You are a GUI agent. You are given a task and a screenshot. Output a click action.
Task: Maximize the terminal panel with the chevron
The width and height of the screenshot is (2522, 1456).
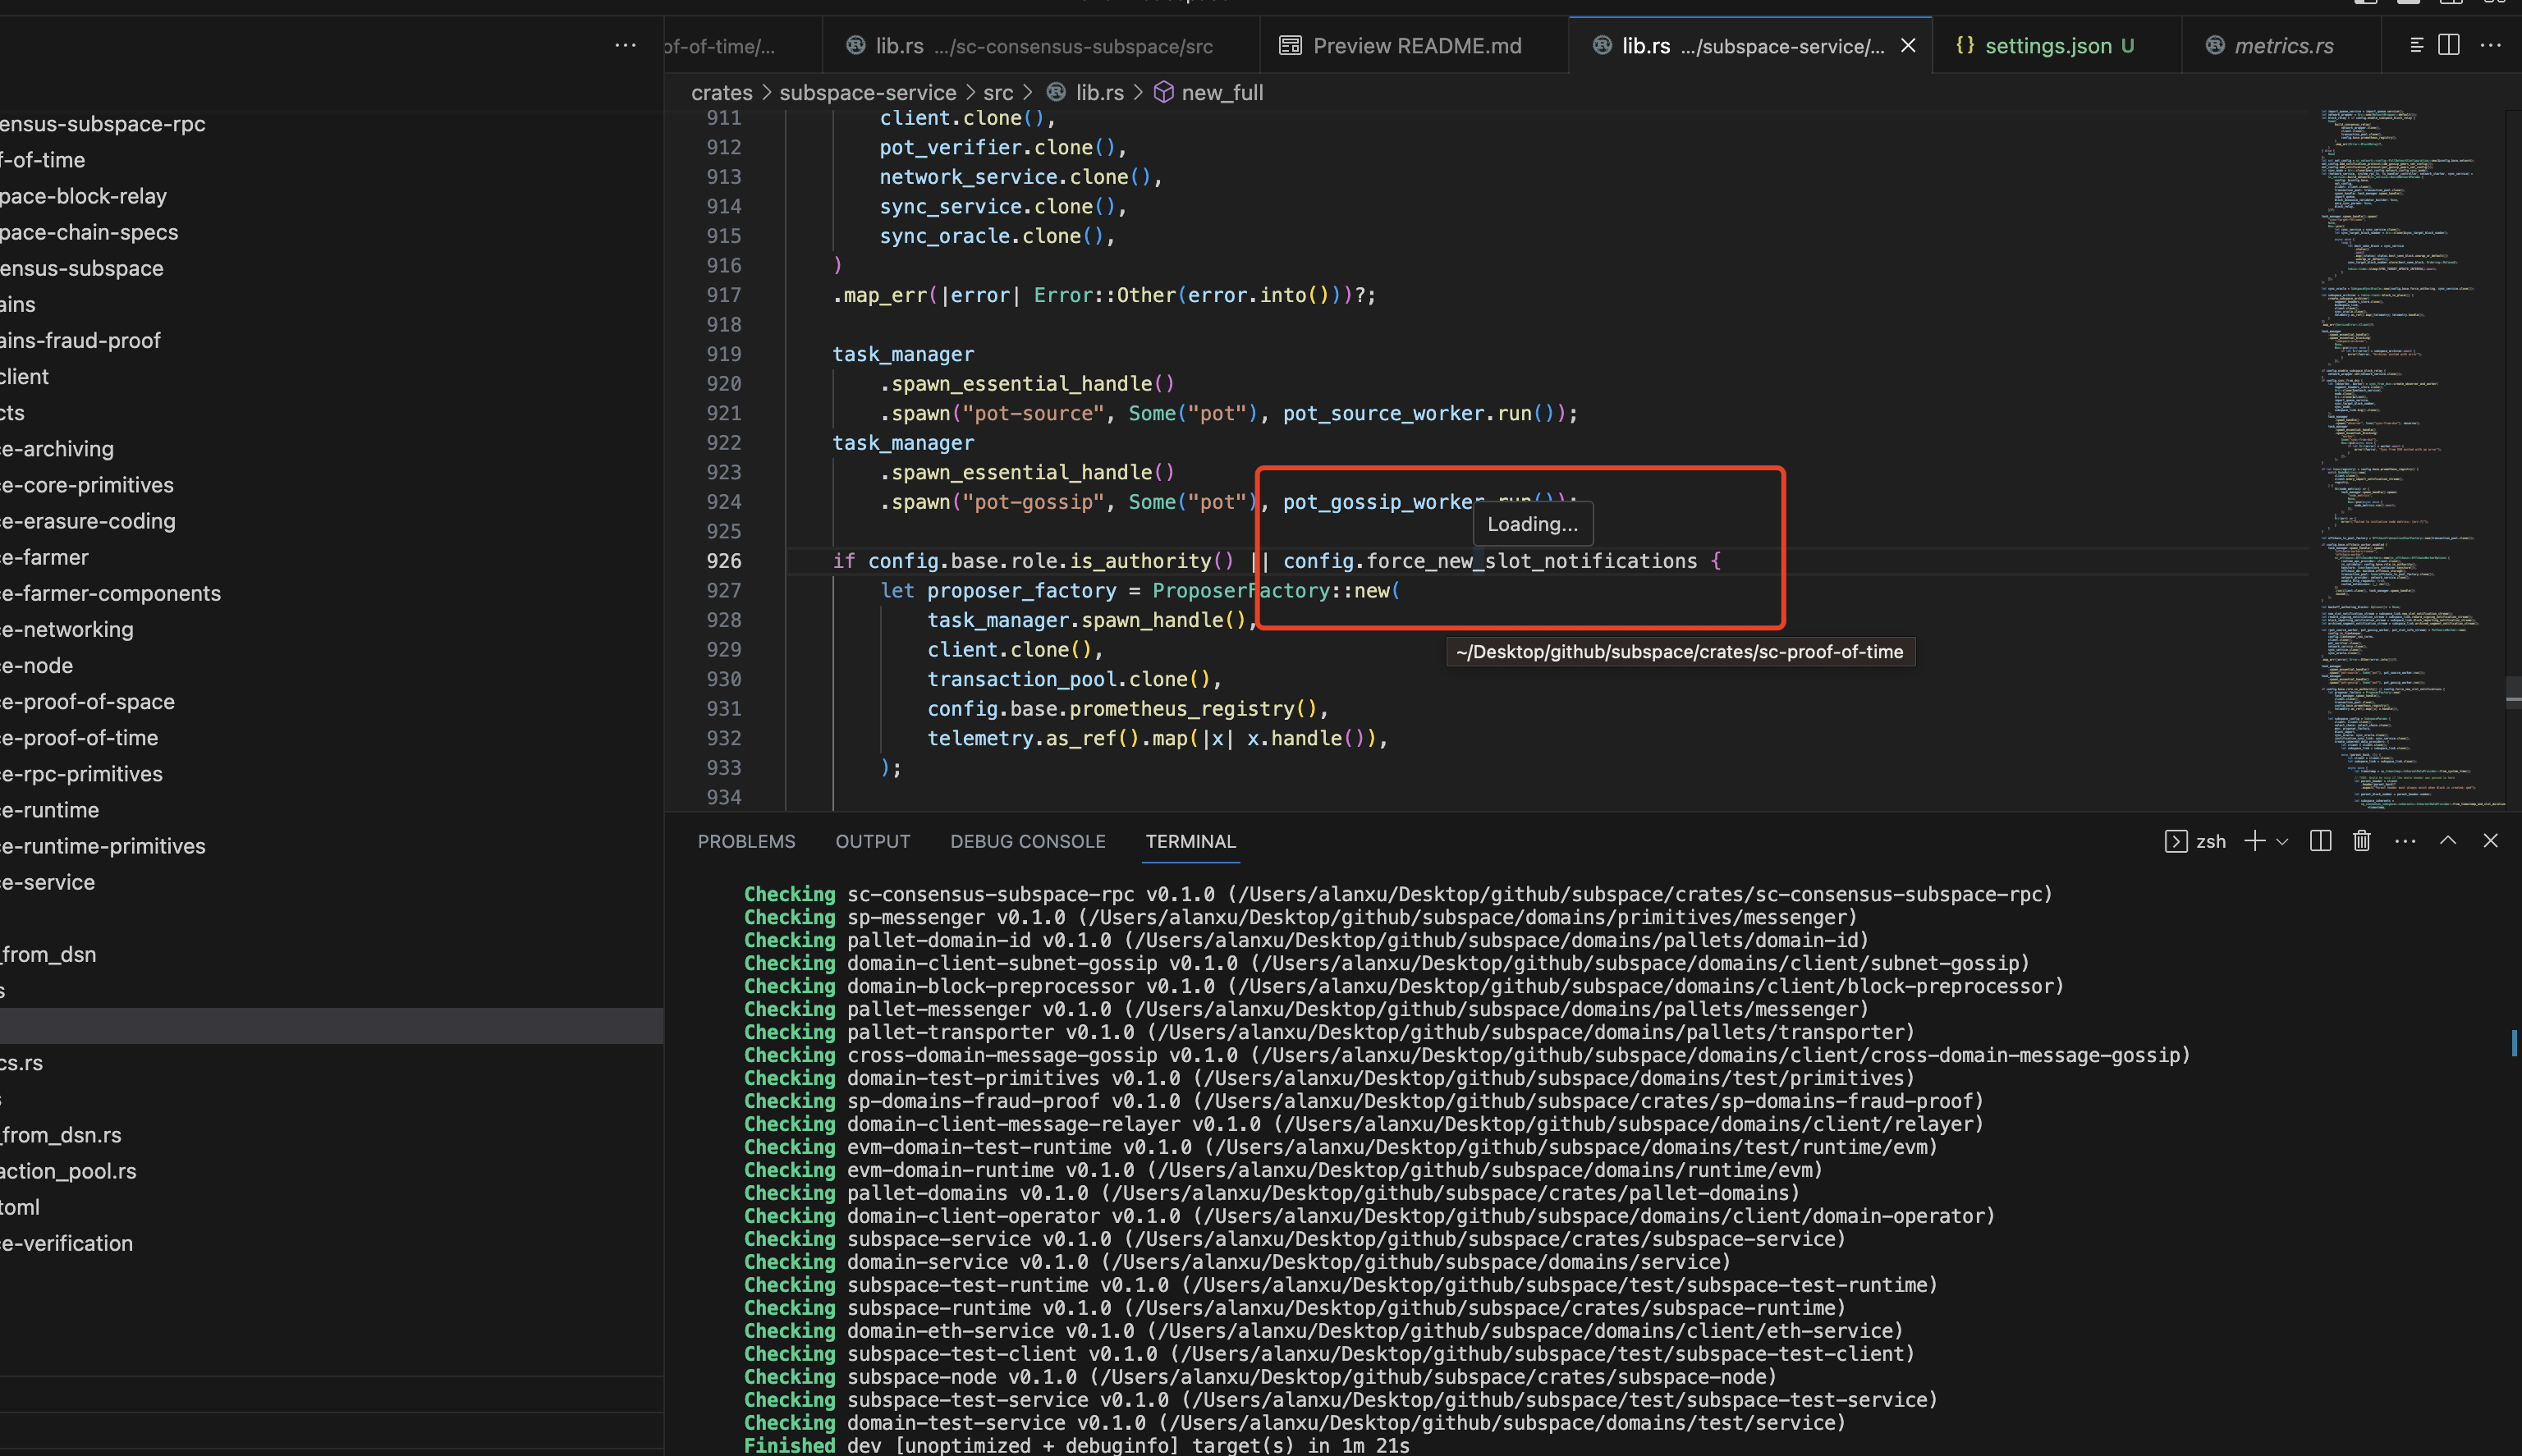click(2448, 841)
